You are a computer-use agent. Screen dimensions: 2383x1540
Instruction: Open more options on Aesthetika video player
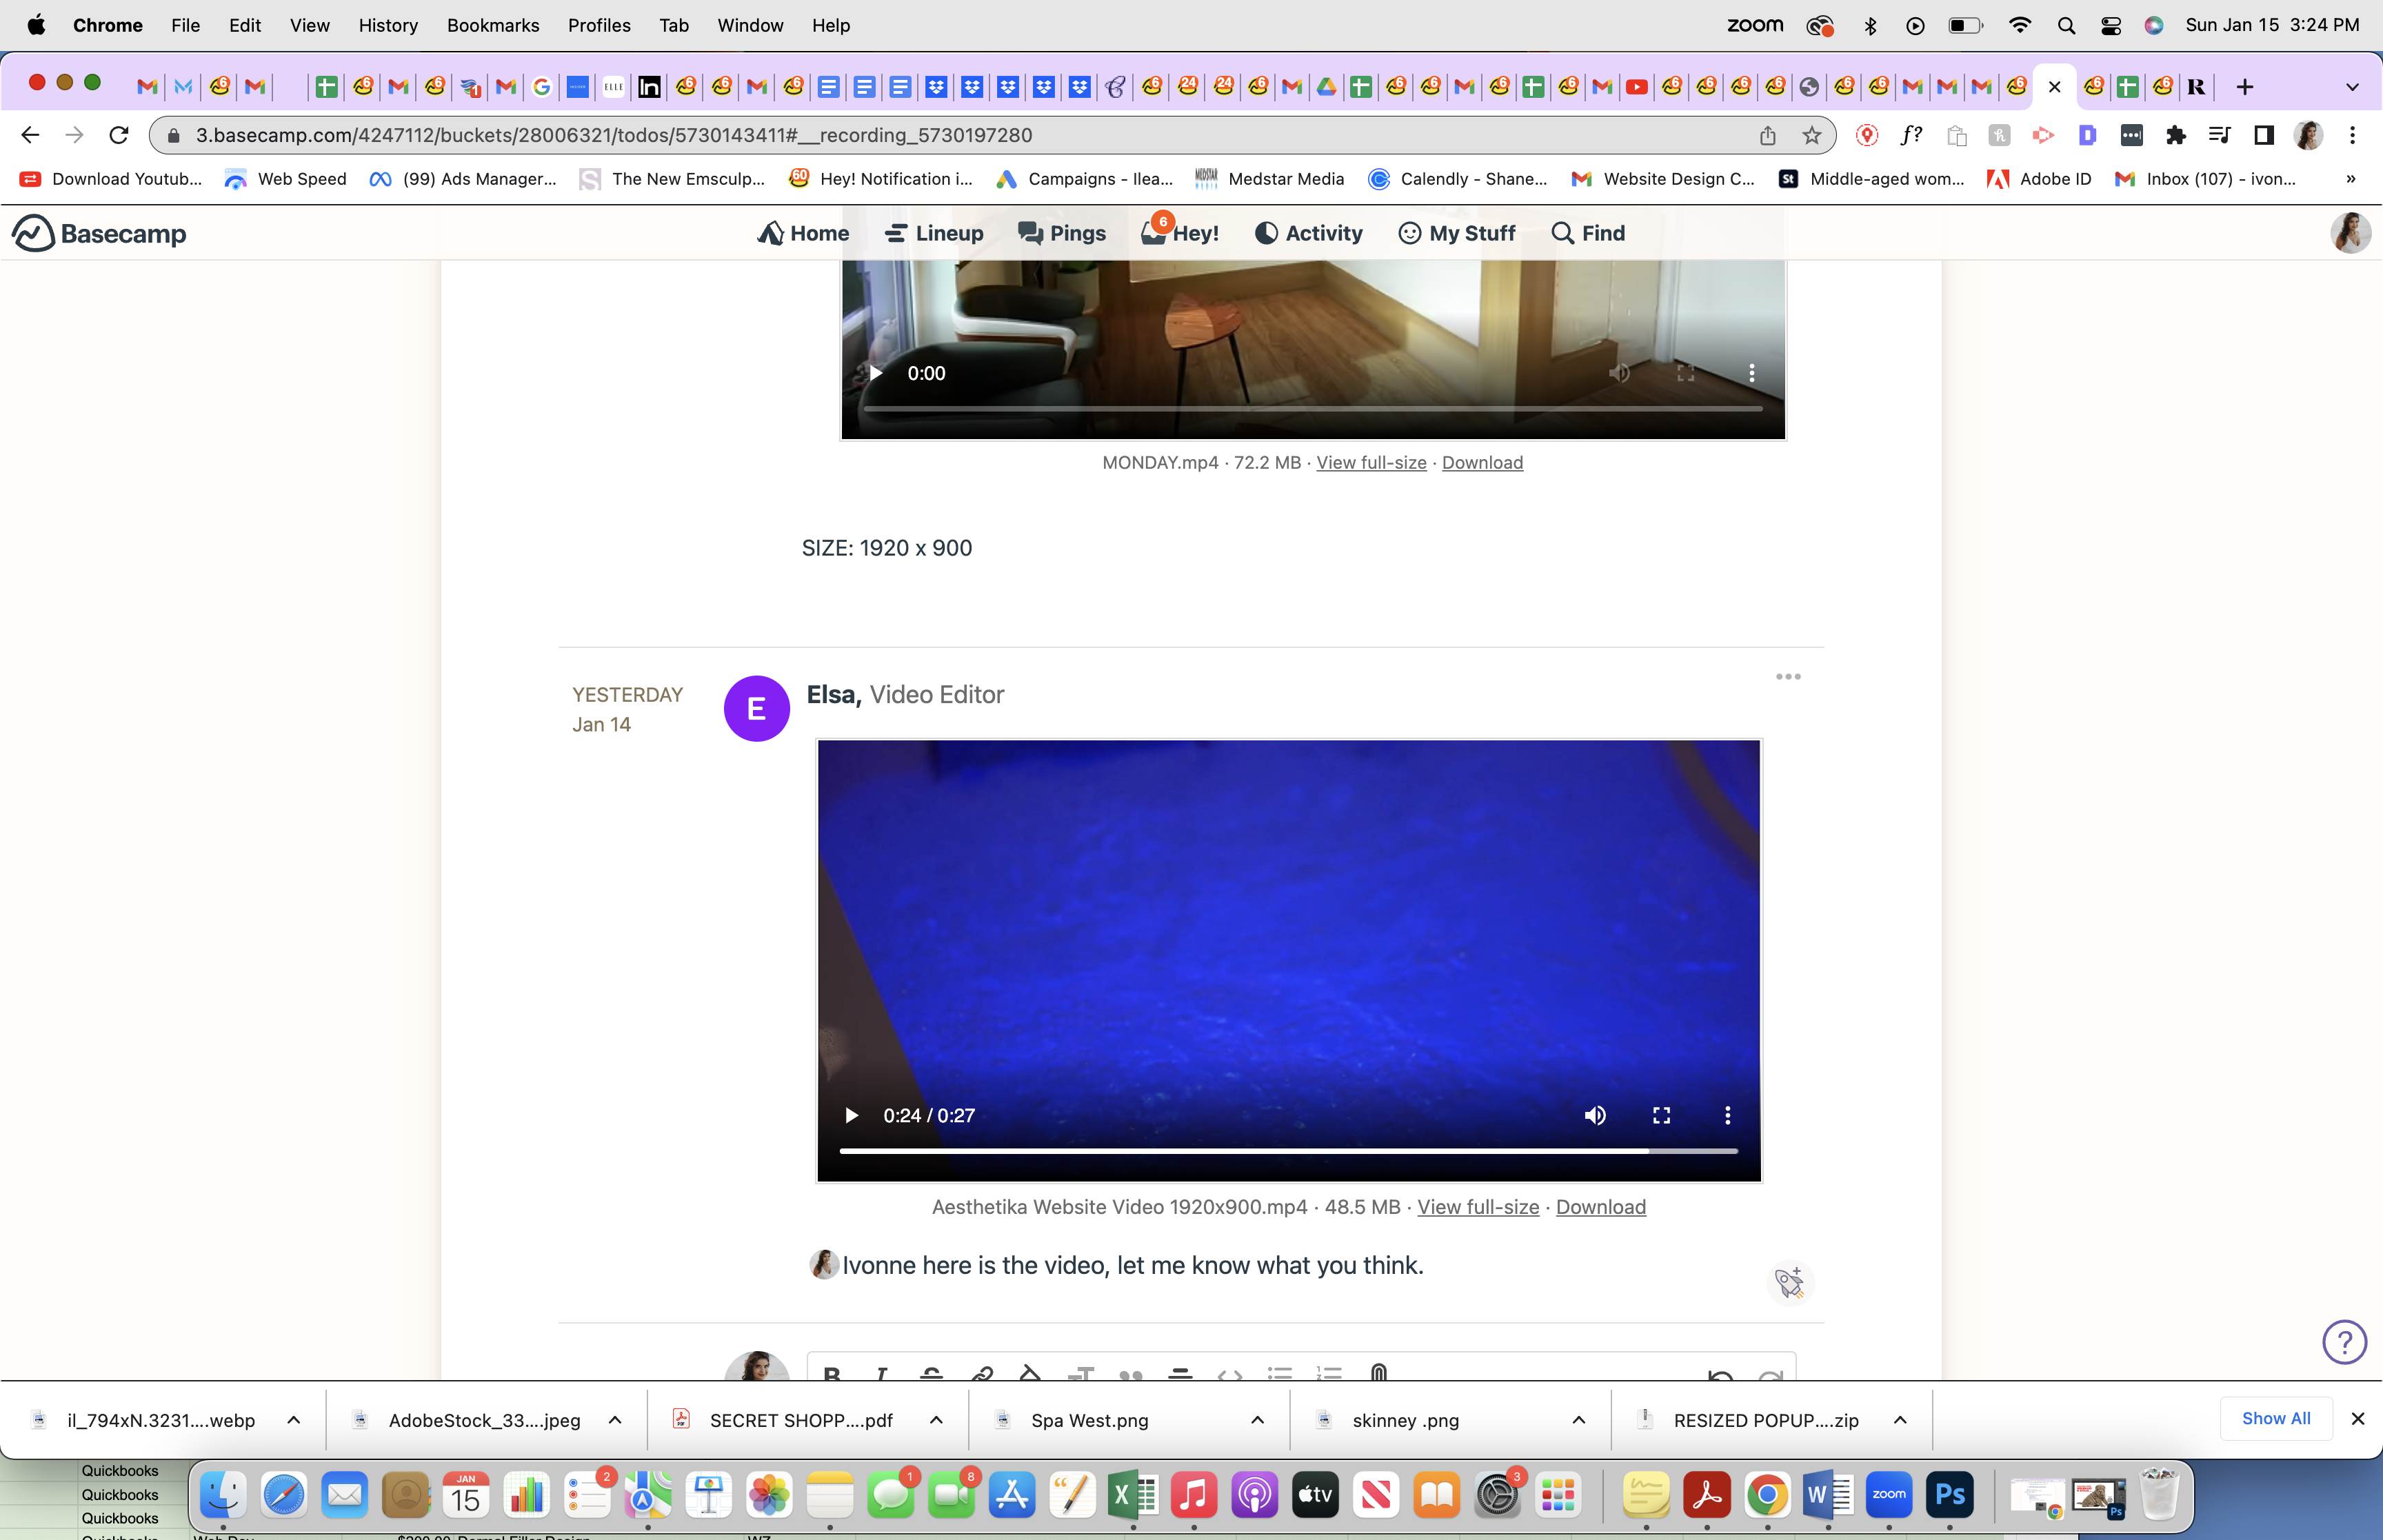point(1727,1115)
